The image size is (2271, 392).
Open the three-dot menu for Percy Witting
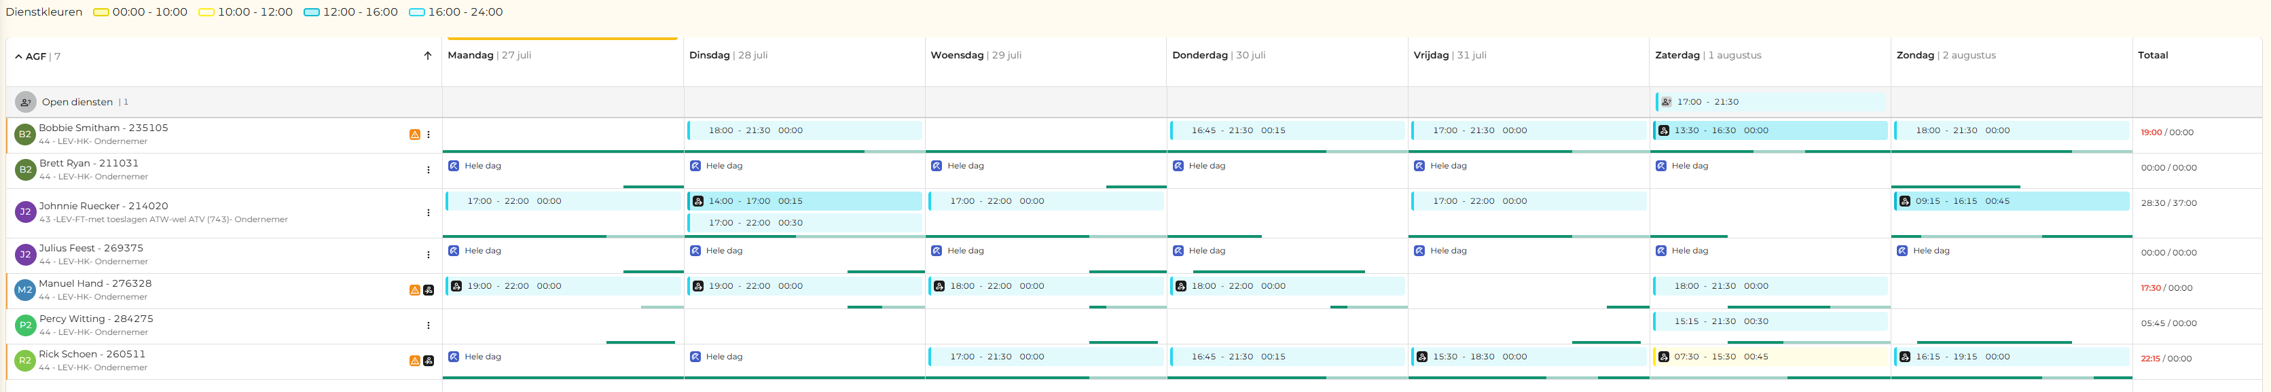pos(429,325)
